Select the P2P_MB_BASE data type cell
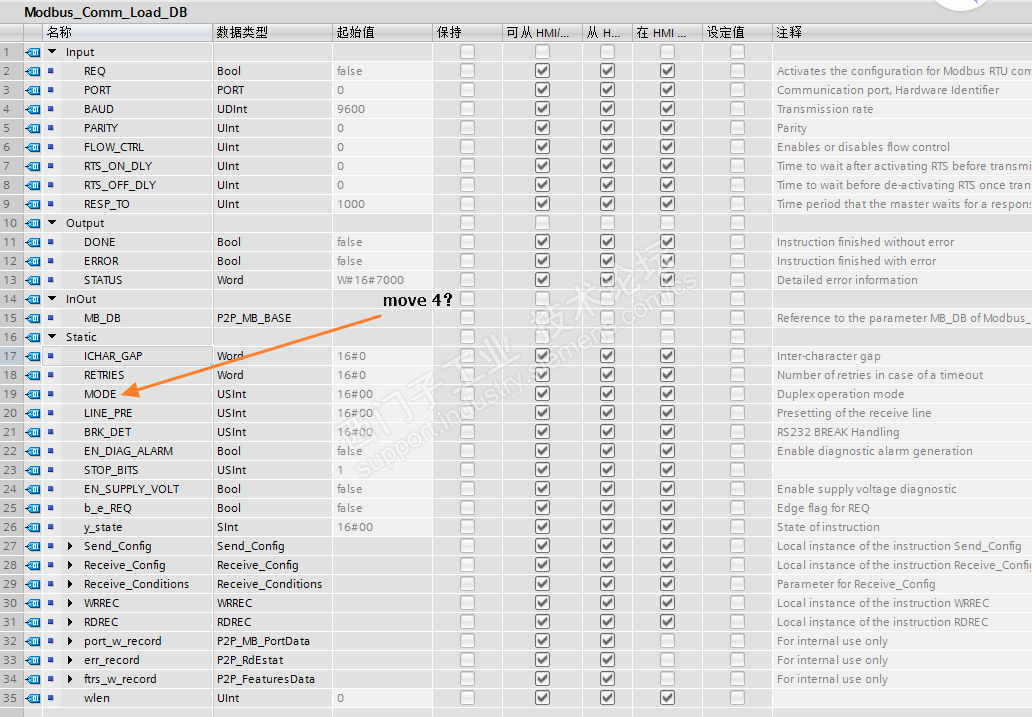 click(272, 318)
